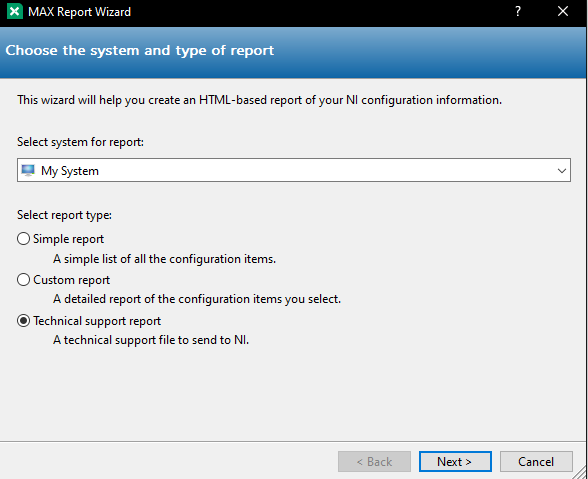Click 'A detailed report of the configuration items you select.'
588x479 pixels.
tap(197, 299)
